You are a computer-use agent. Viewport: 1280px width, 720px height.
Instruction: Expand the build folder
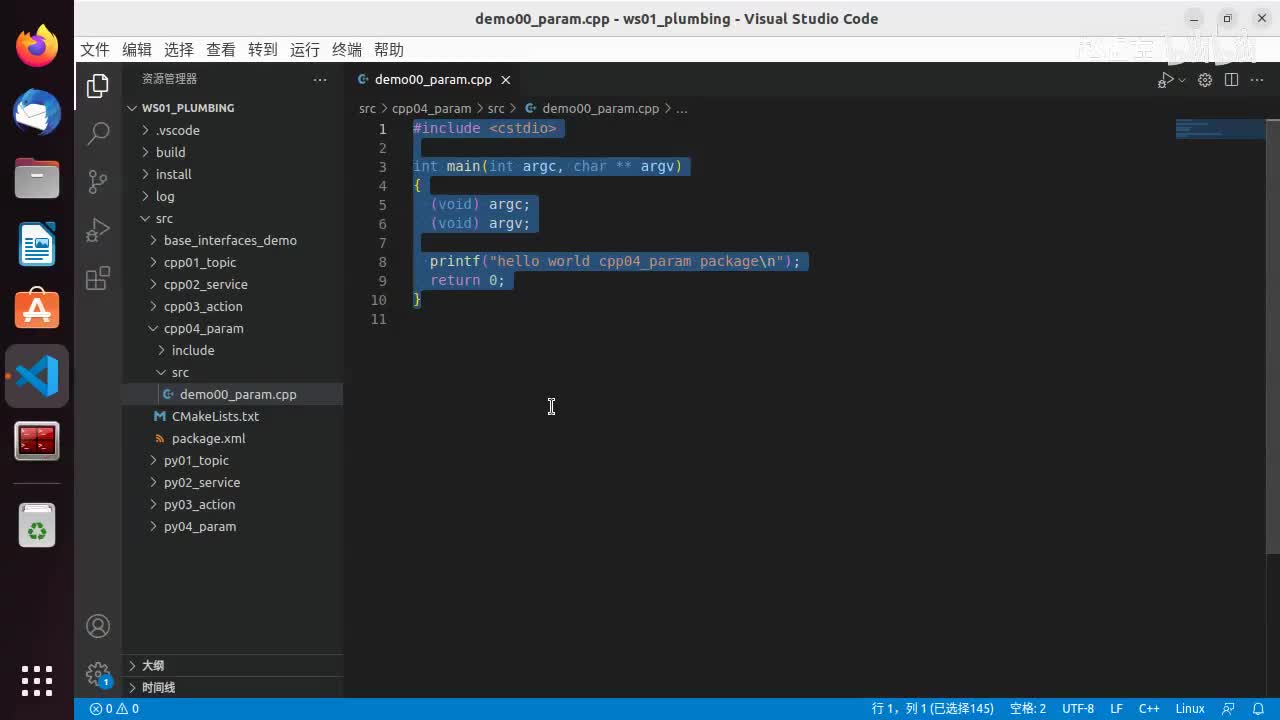coord(233,152)
